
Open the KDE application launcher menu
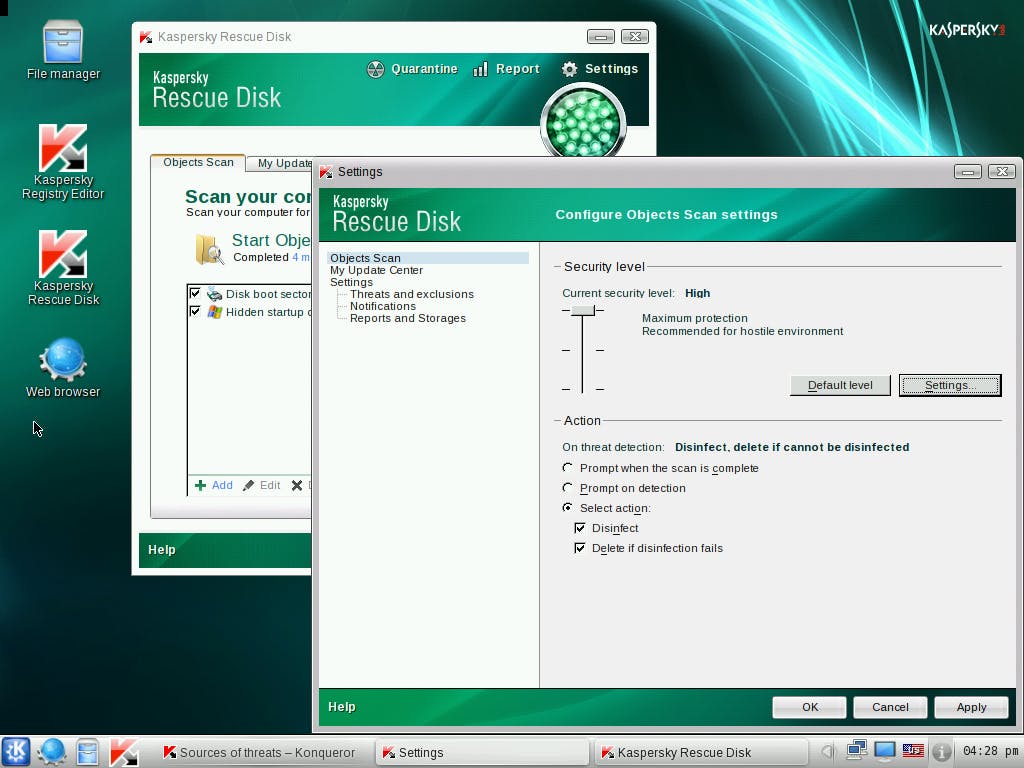pos(16,752)
